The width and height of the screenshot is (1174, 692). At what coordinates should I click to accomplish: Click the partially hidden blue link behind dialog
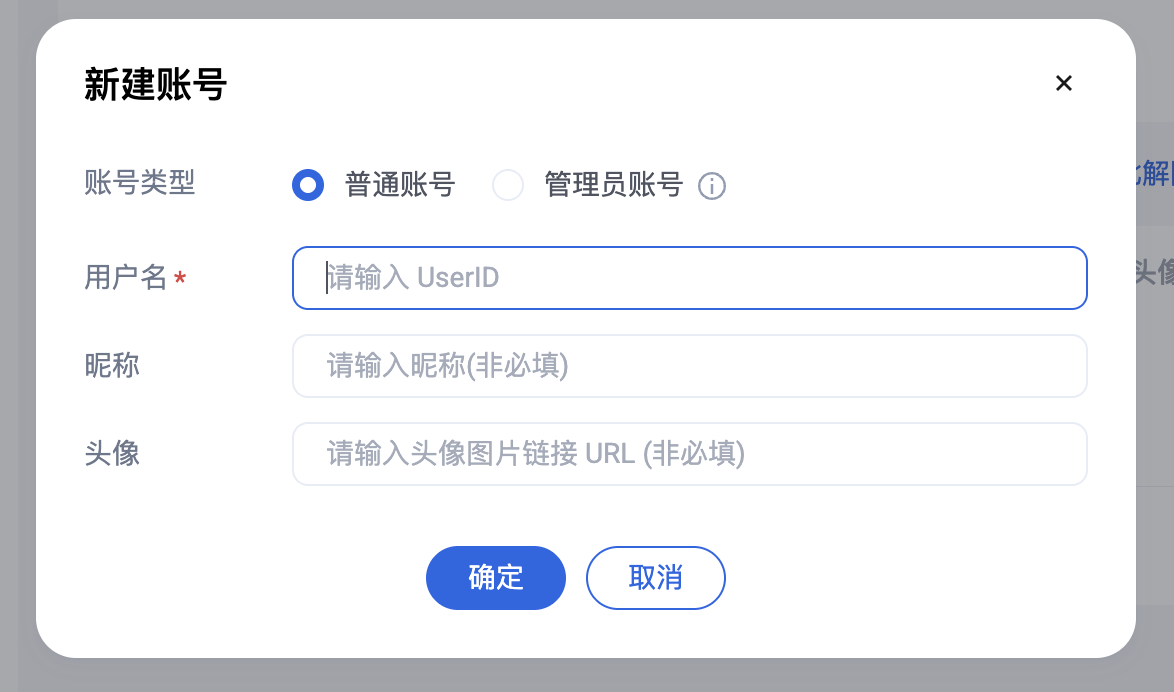coord(1154,173)
